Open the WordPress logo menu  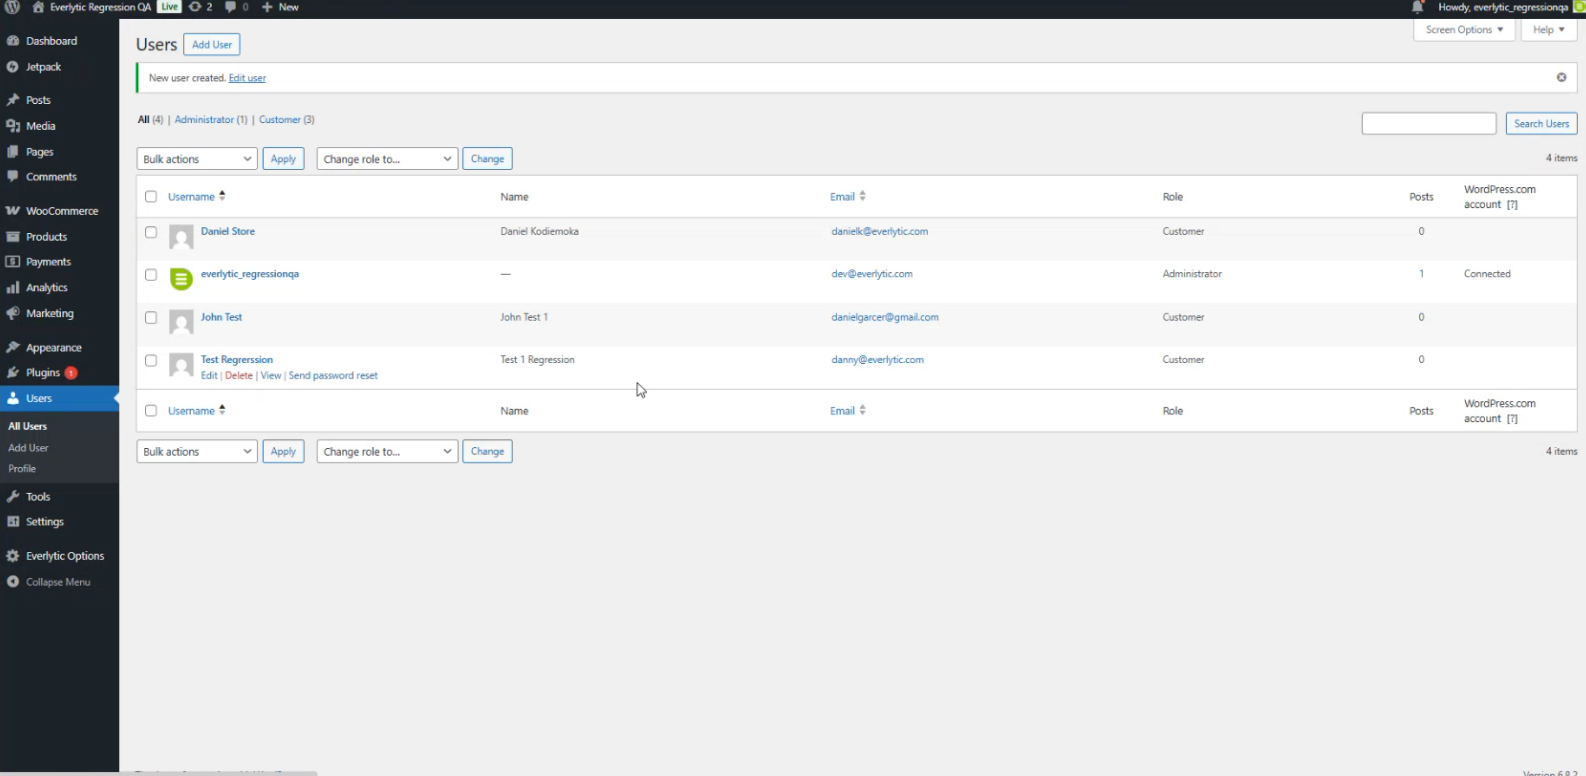pyautogui.click(x=12, y=7)
